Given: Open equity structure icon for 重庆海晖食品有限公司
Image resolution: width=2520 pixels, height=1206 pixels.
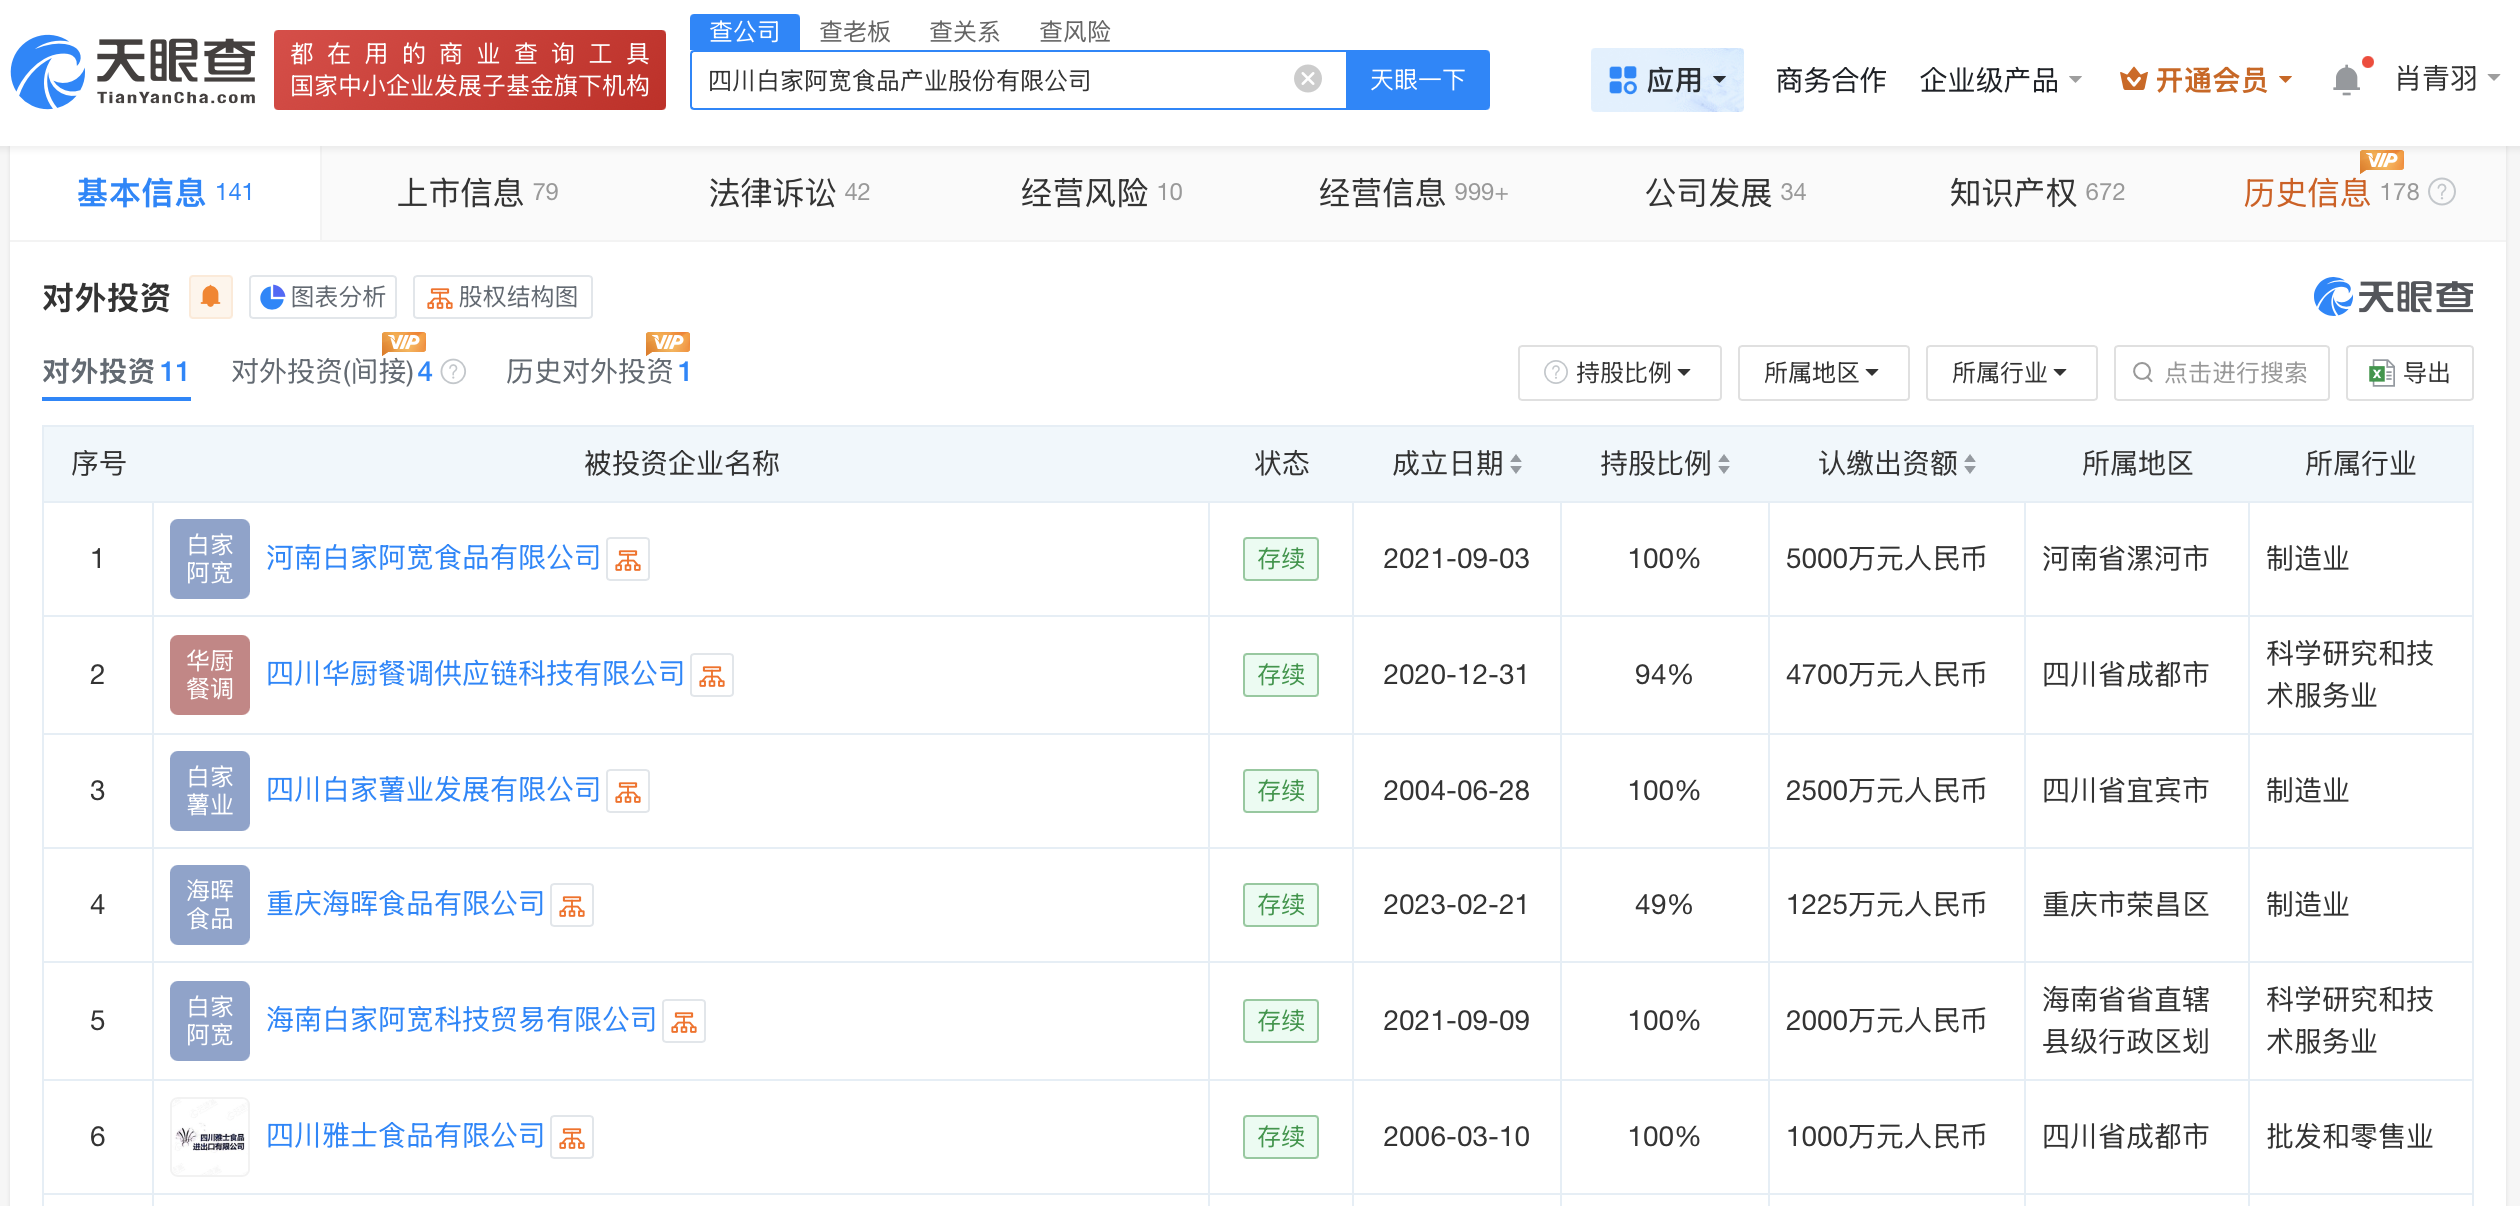Looking at the screenshot, I should [572, 906].
